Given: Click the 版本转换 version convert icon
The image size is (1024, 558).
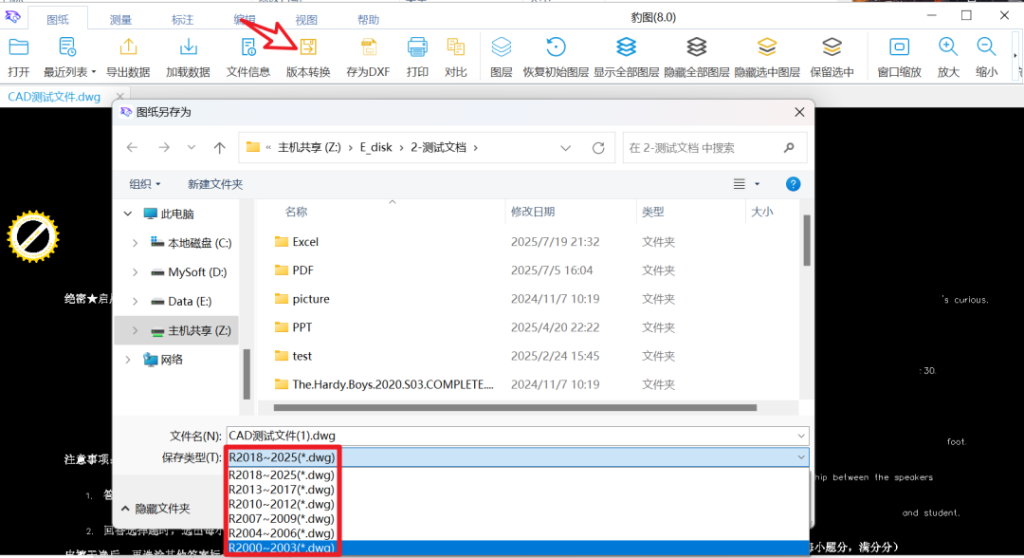Looking at the screenshot, I should (308, 47).
